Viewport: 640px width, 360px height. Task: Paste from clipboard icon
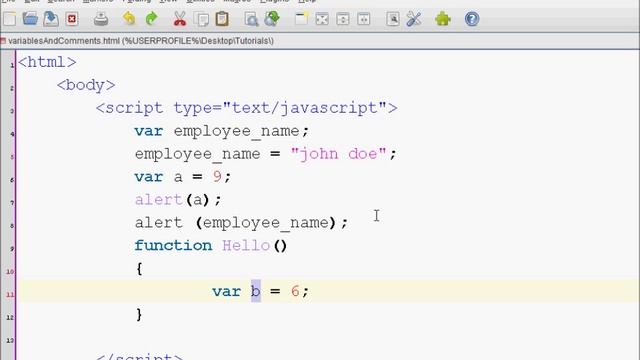[x=222, y=19]
